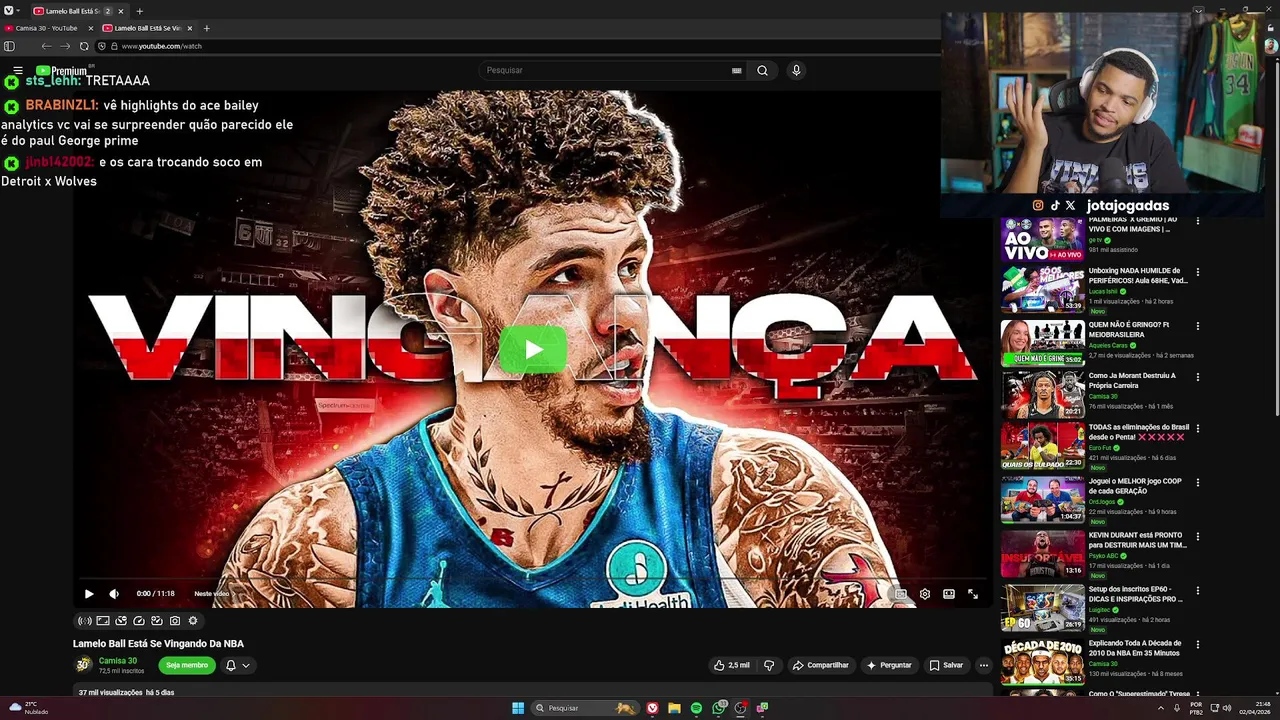Open options for KEVIN DURANT está PRONTO video
The width and height of the screenshot is (1280, 720).
[x=1198, y=537]
